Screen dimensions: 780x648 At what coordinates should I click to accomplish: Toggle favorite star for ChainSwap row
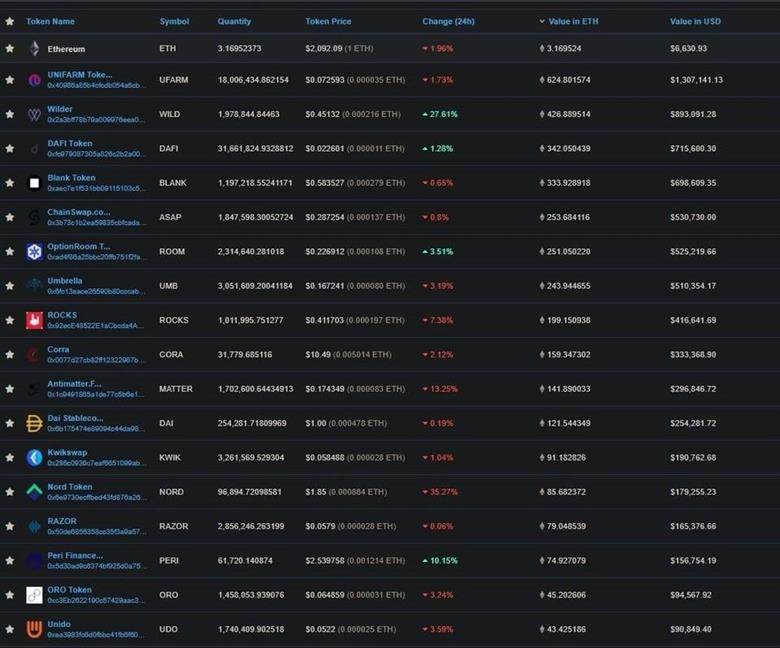pos(9,217)
